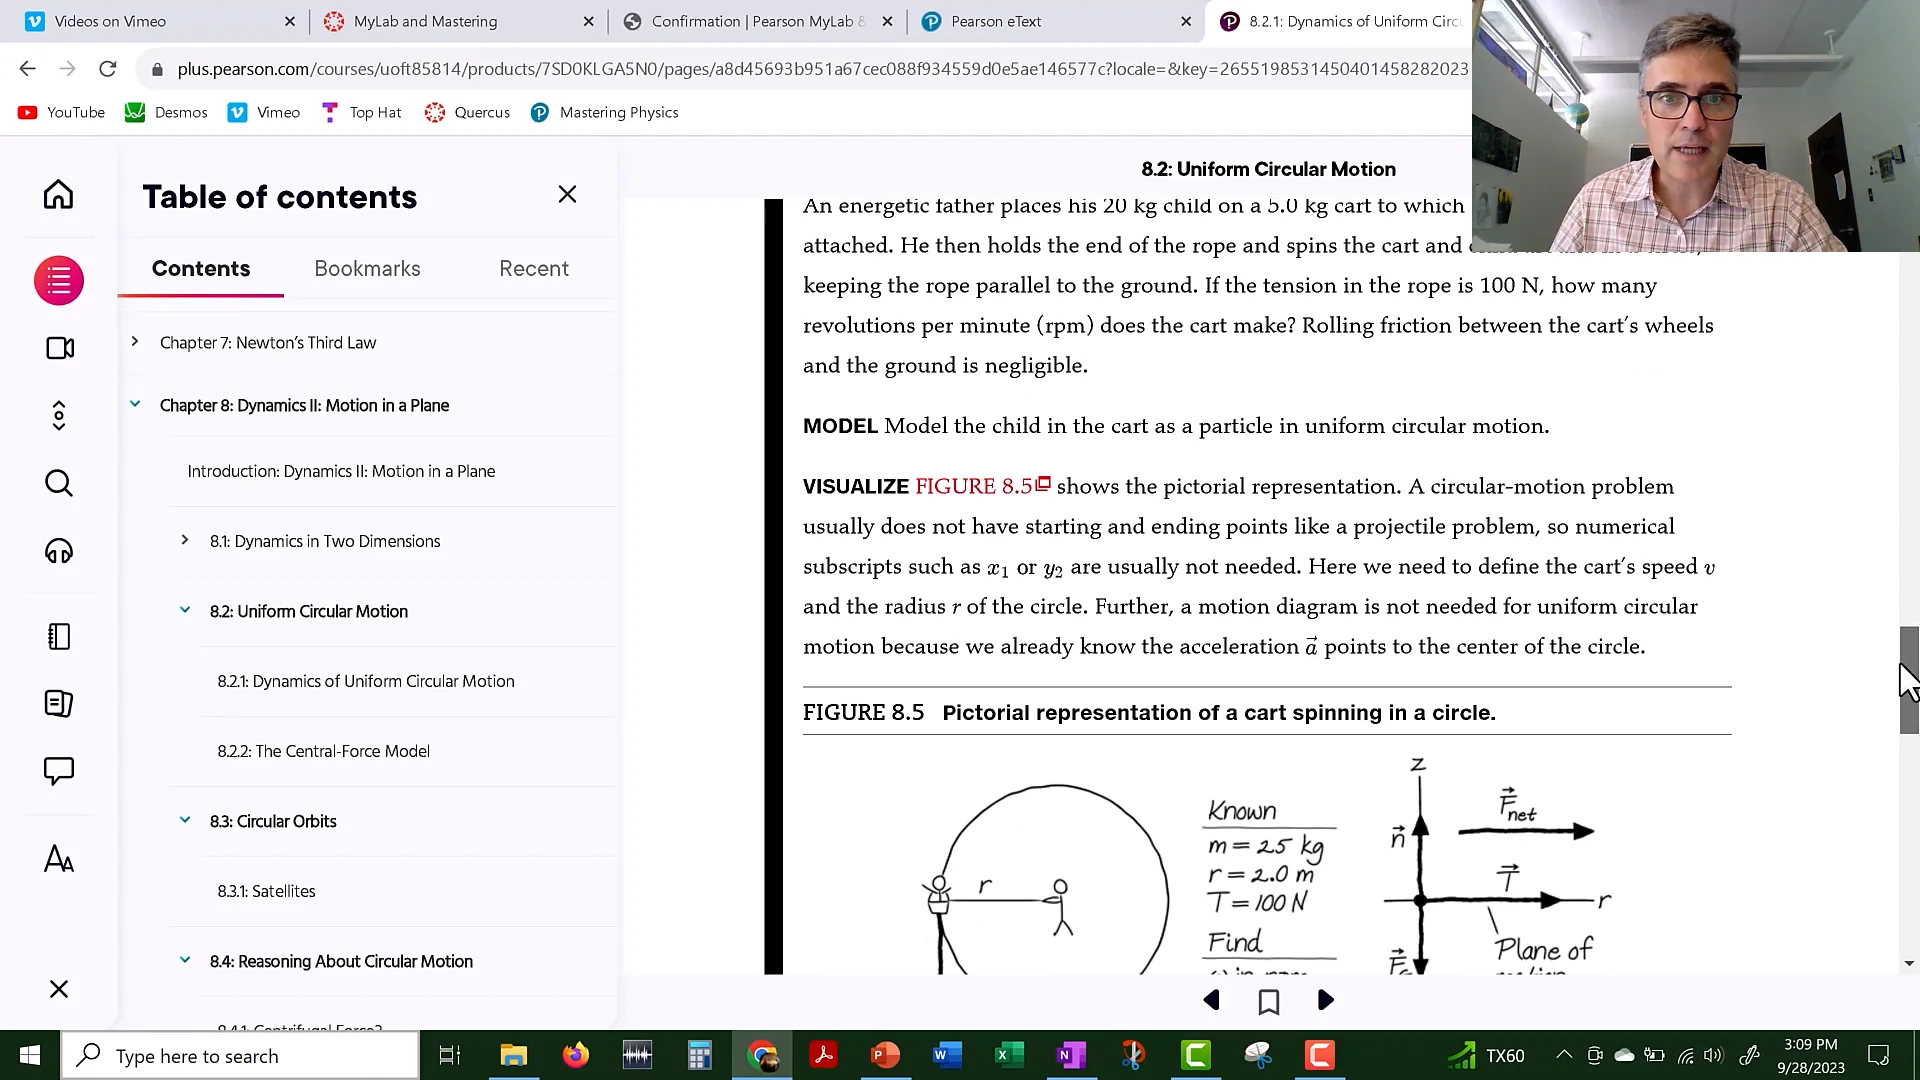Mute system audio from the taskbar
The height and width of the screenshot is (1080, 1920).
[x=1714, y=1055]
